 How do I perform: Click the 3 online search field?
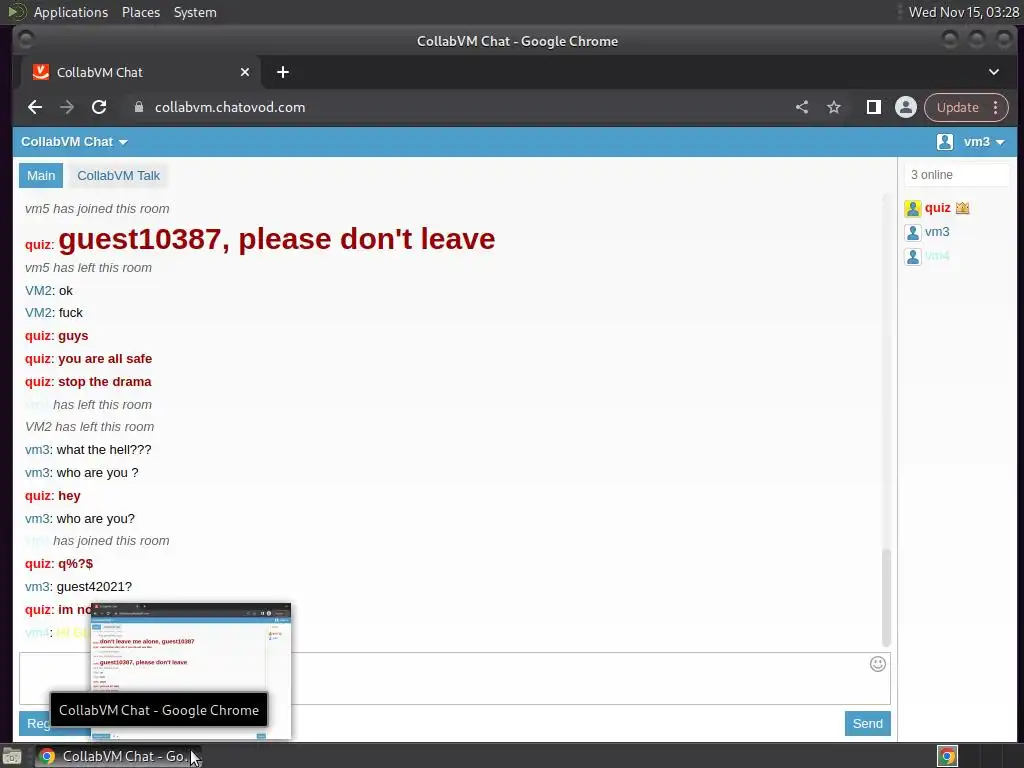pos(957,175)
